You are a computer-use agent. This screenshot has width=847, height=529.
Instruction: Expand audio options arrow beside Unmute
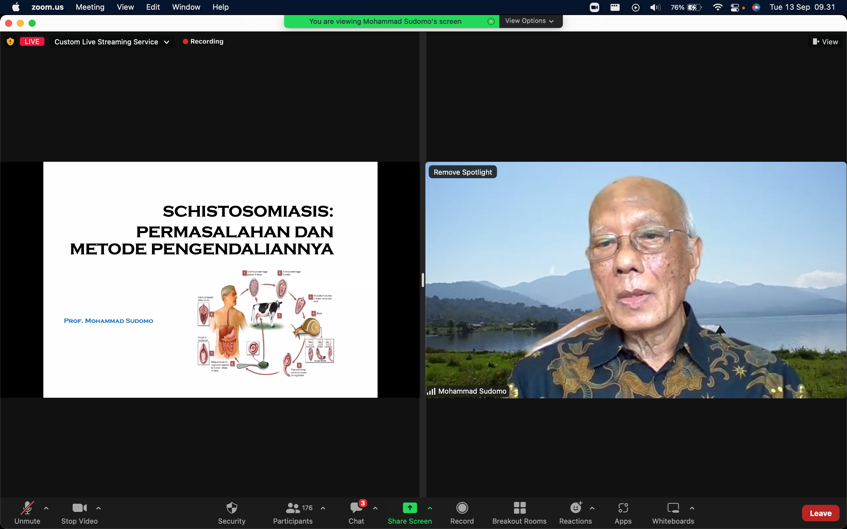point(46,508)
